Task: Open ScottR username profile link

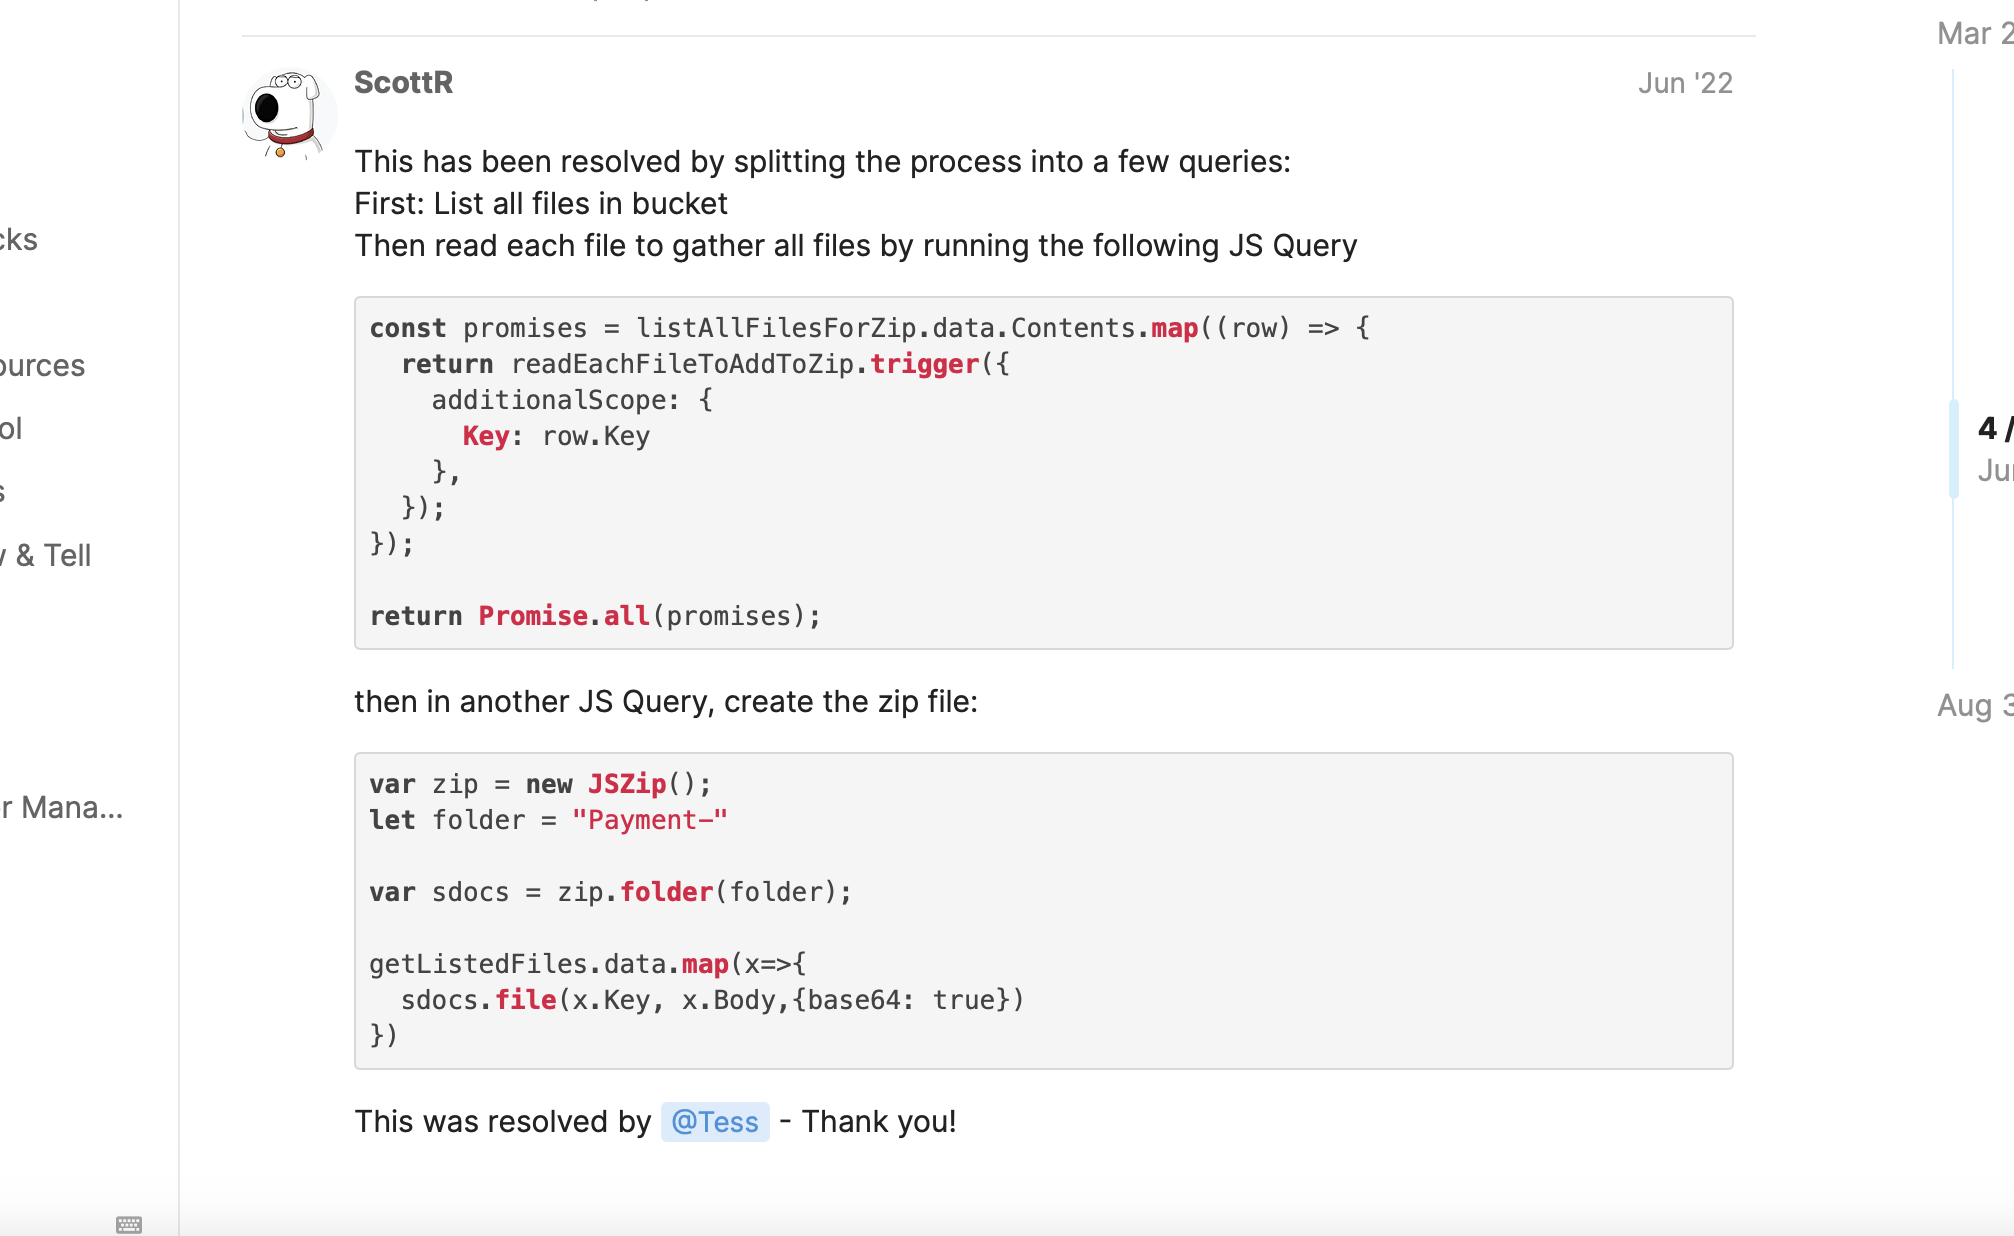Action: (403, 82)
